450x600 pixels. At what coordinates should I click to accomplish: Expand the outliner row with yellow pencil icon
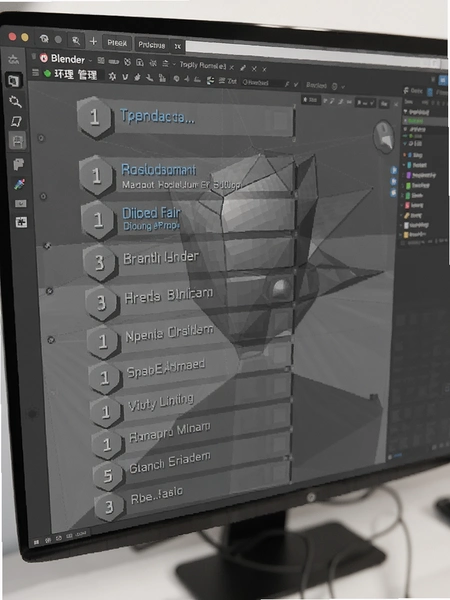pyautogui.click(x=403, y=215)
